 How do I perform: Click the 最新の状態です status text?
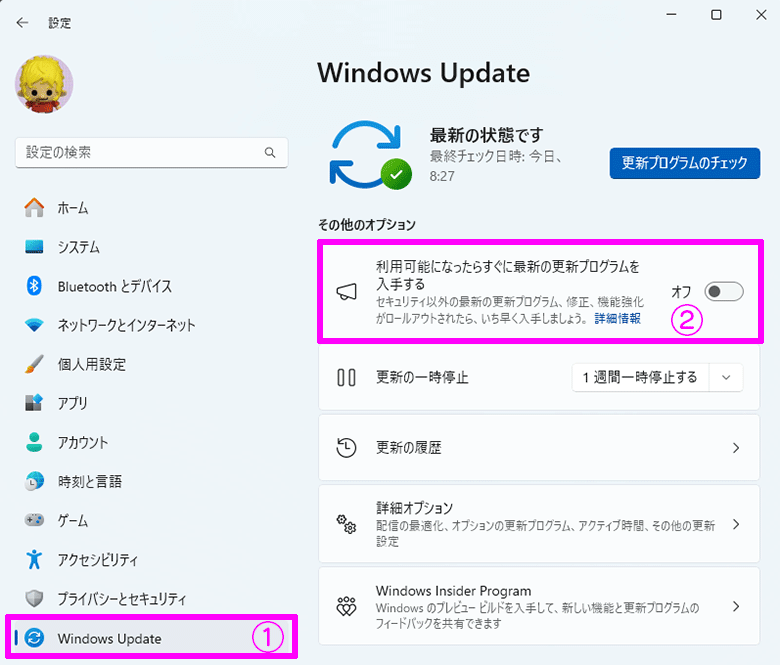tap(486, 135)
